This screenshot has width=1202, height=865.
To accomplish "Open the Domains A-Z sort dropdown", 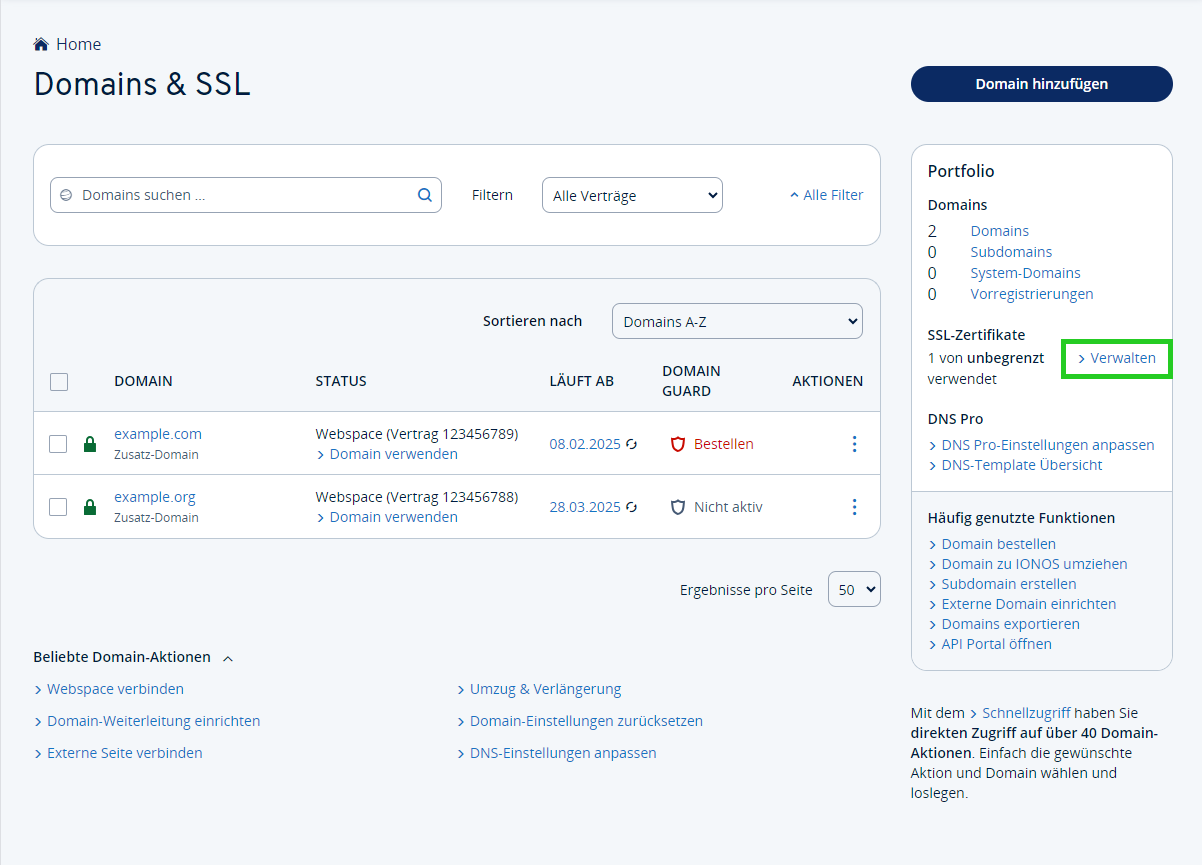I will coord(737,321).
